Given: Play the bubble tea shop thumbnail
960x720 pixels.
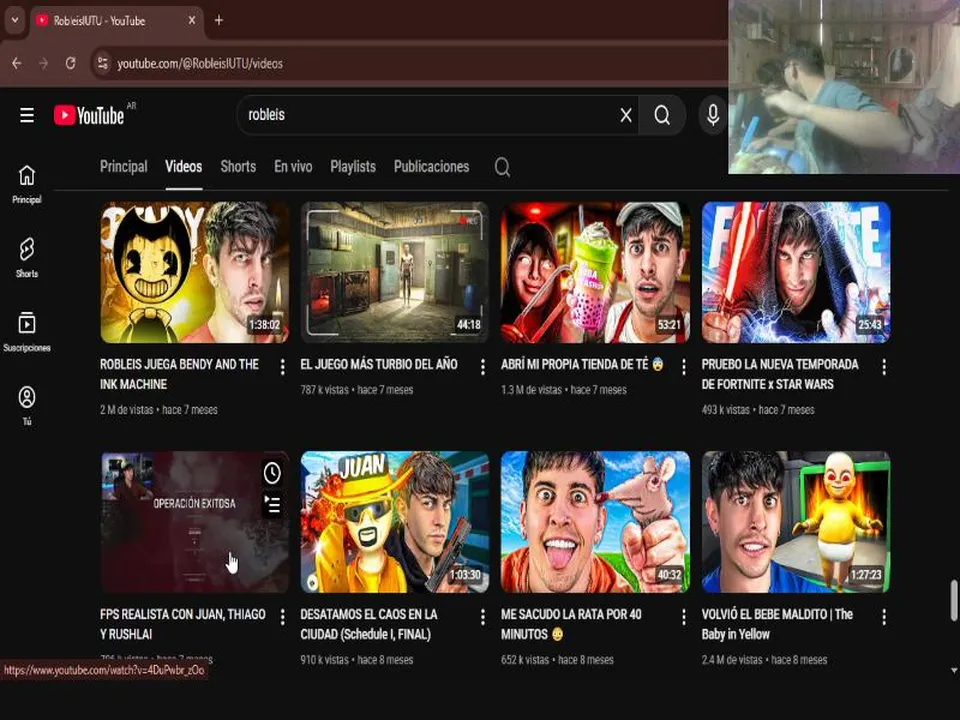Looking at the screenshot, I should (x=595, y=272).
